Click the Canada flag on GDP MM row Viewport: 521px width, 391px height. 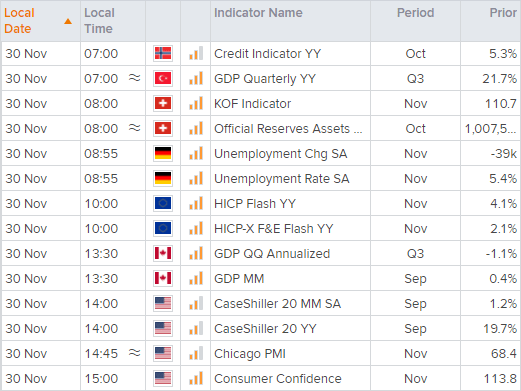click(163, 279)
